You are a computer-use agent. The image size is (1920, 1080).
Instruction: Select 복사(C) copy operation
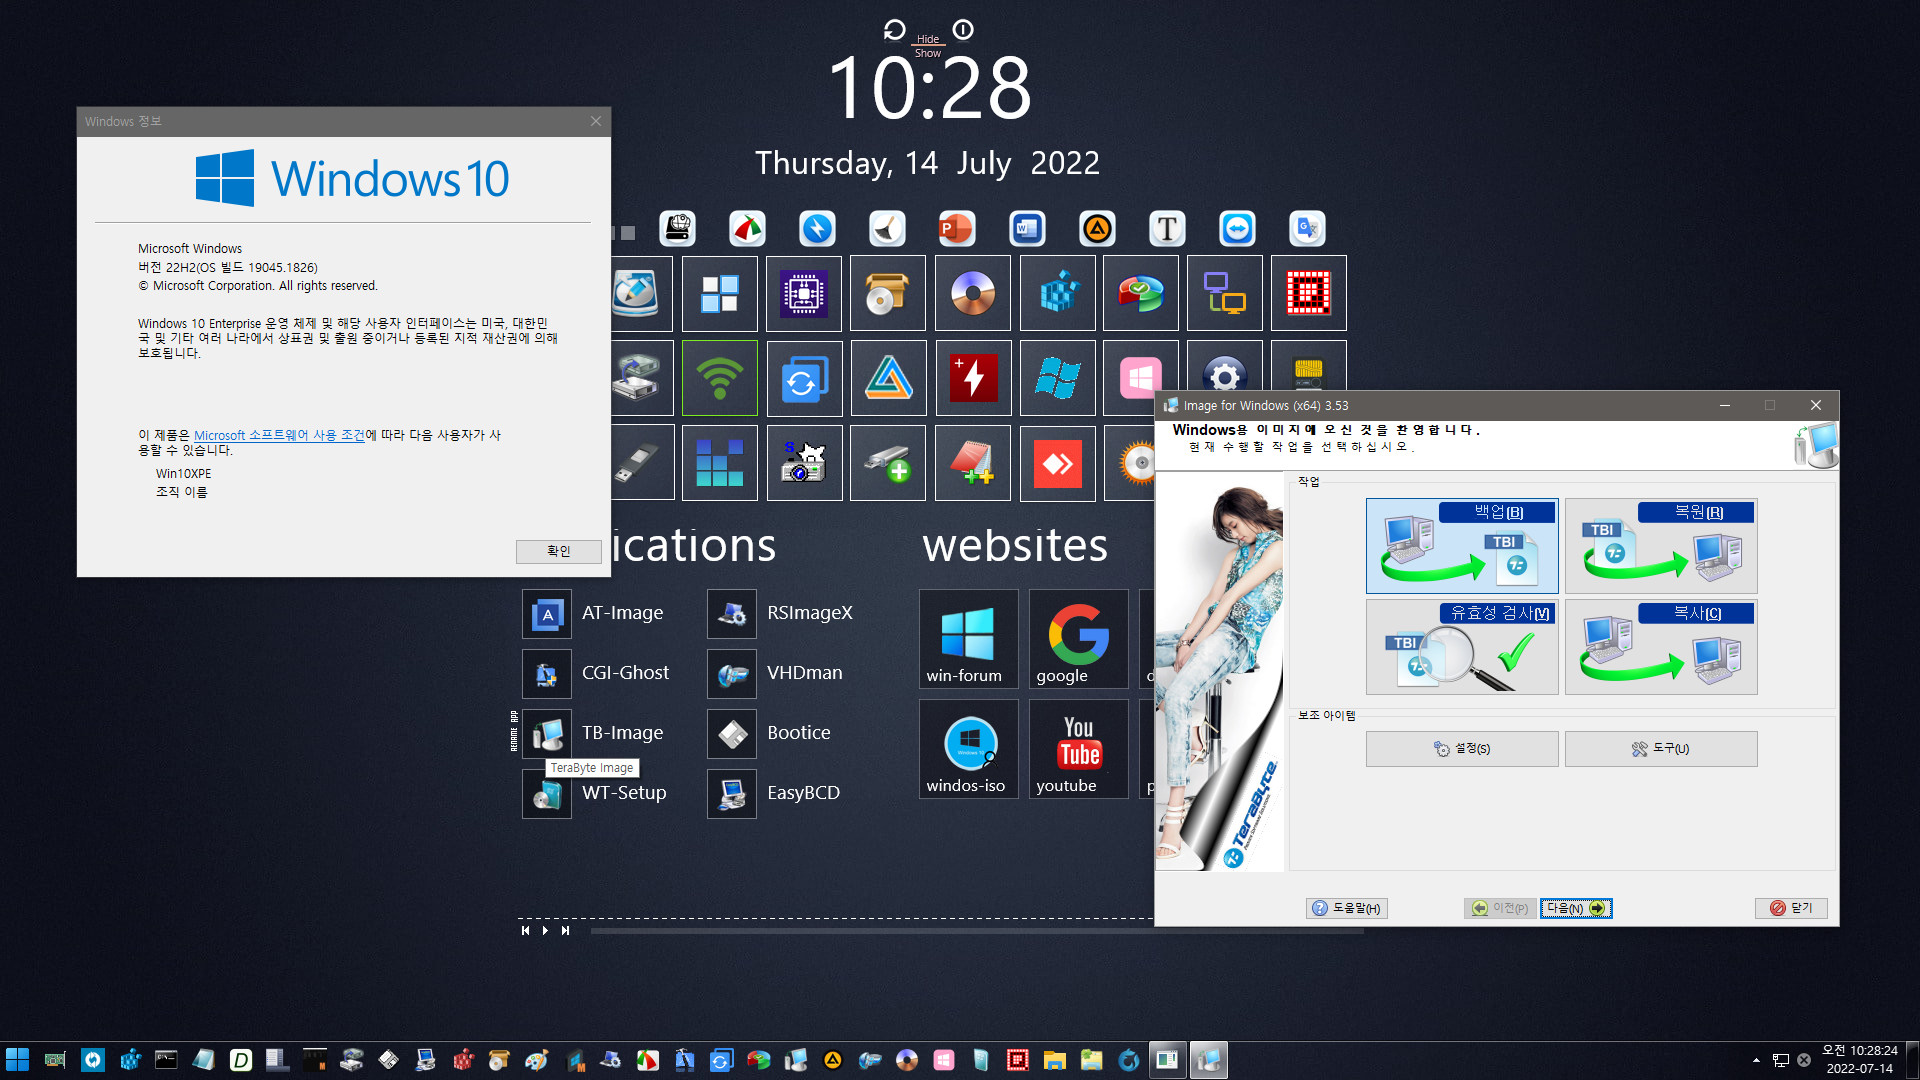pyautogui.click(x=1661, y=647)
